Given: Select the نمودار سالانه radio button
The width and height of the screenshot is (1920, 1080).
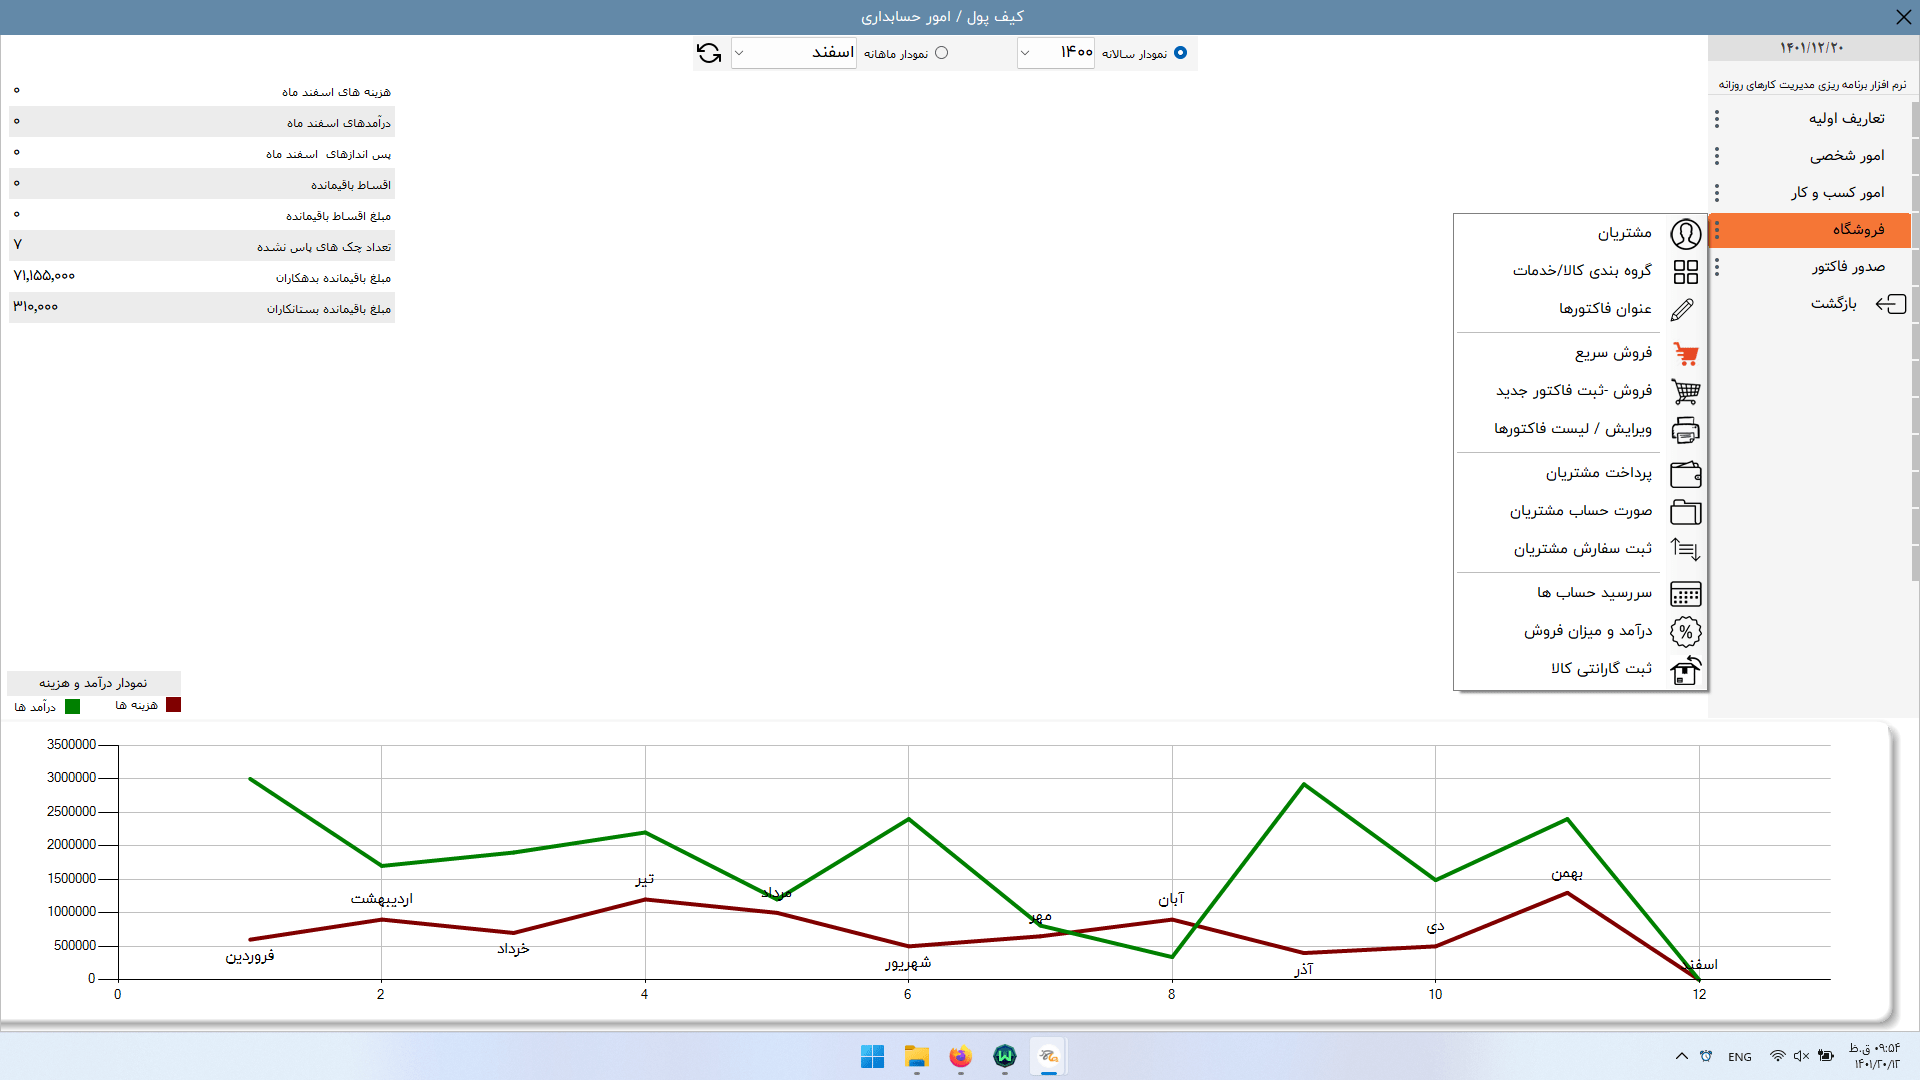Looking at the screenshot, I should tap(1180, 53).
